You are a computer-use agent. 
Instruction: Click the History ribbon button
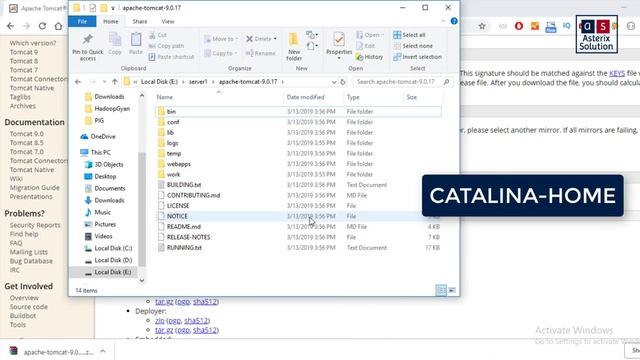[x=369, y=57]
